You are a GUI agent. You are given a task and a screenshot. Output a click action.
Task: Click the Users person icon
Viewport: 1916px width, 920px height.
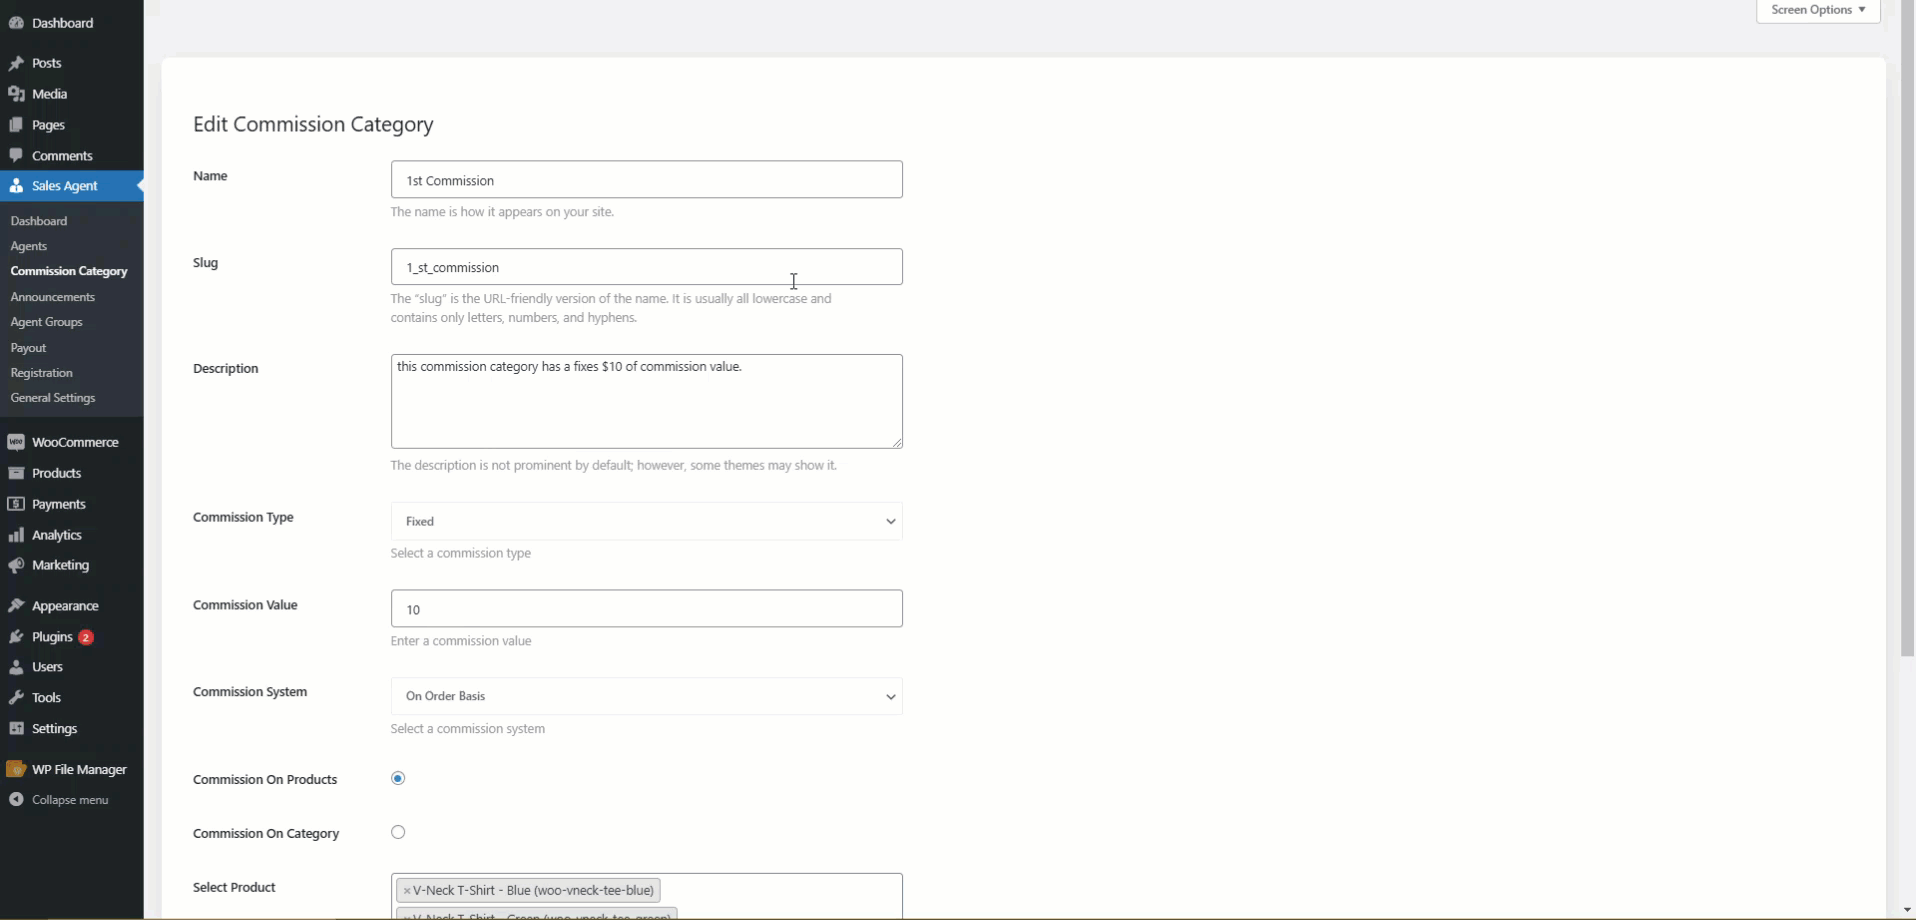pos(16,667)
